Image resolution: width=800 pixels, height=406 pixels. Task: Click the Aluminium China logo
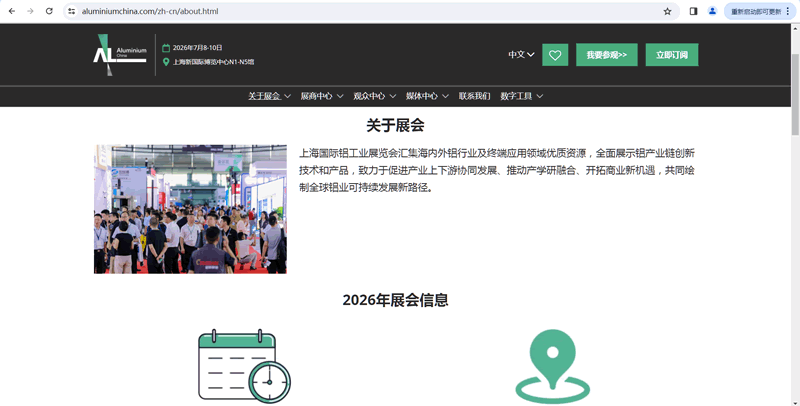[119, 54]
